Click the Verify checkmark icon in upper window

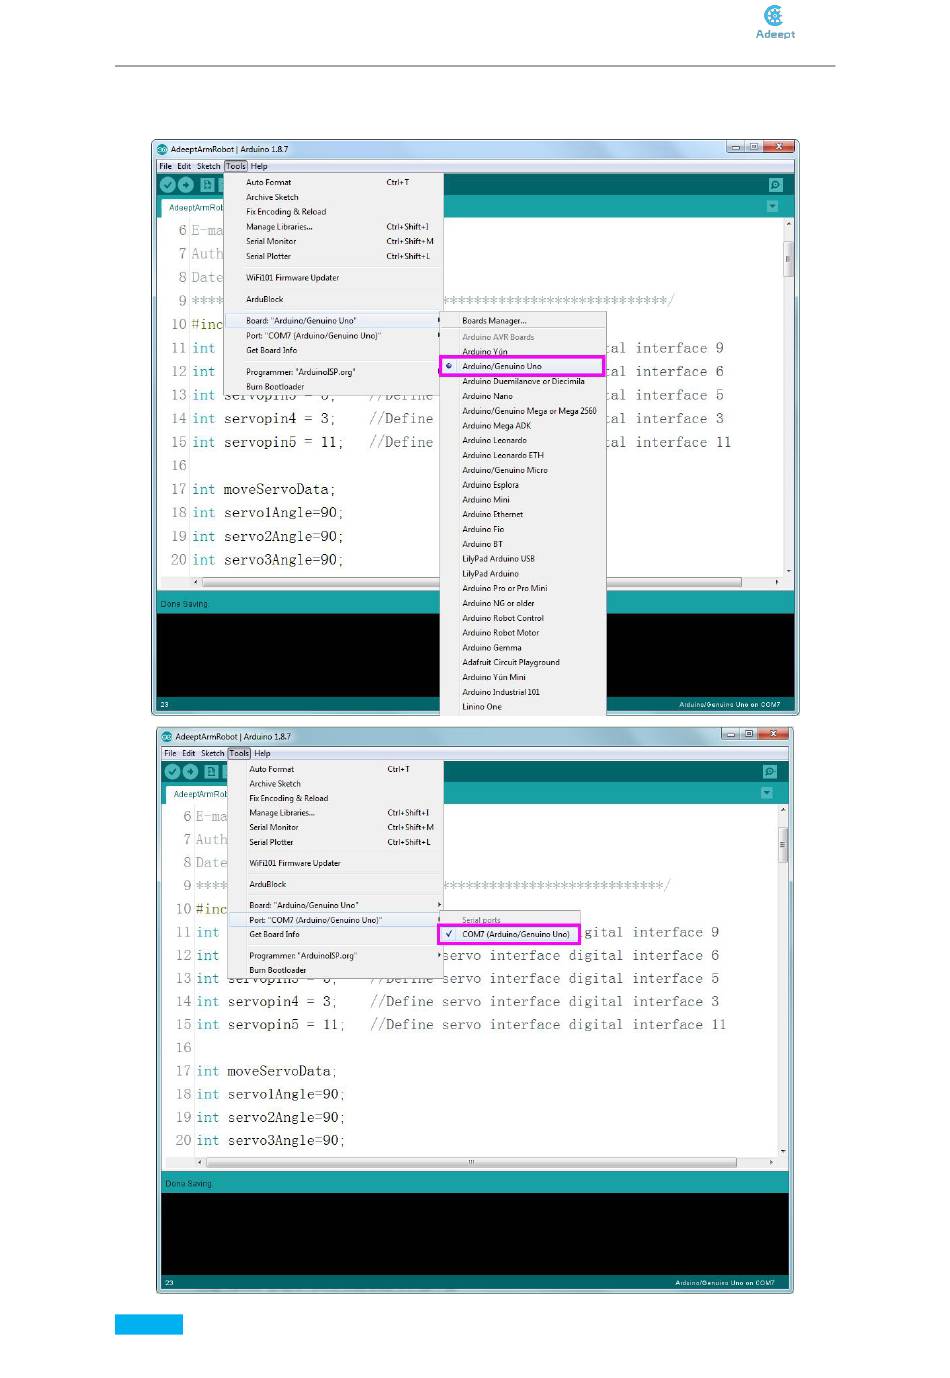[x=168, y=185]
